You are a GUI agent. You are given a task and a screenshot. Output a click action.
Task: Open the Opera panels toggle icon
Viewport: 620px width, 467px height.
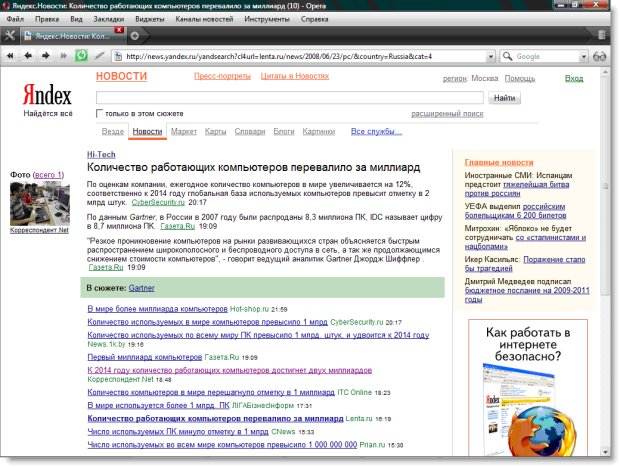[9, 36]
